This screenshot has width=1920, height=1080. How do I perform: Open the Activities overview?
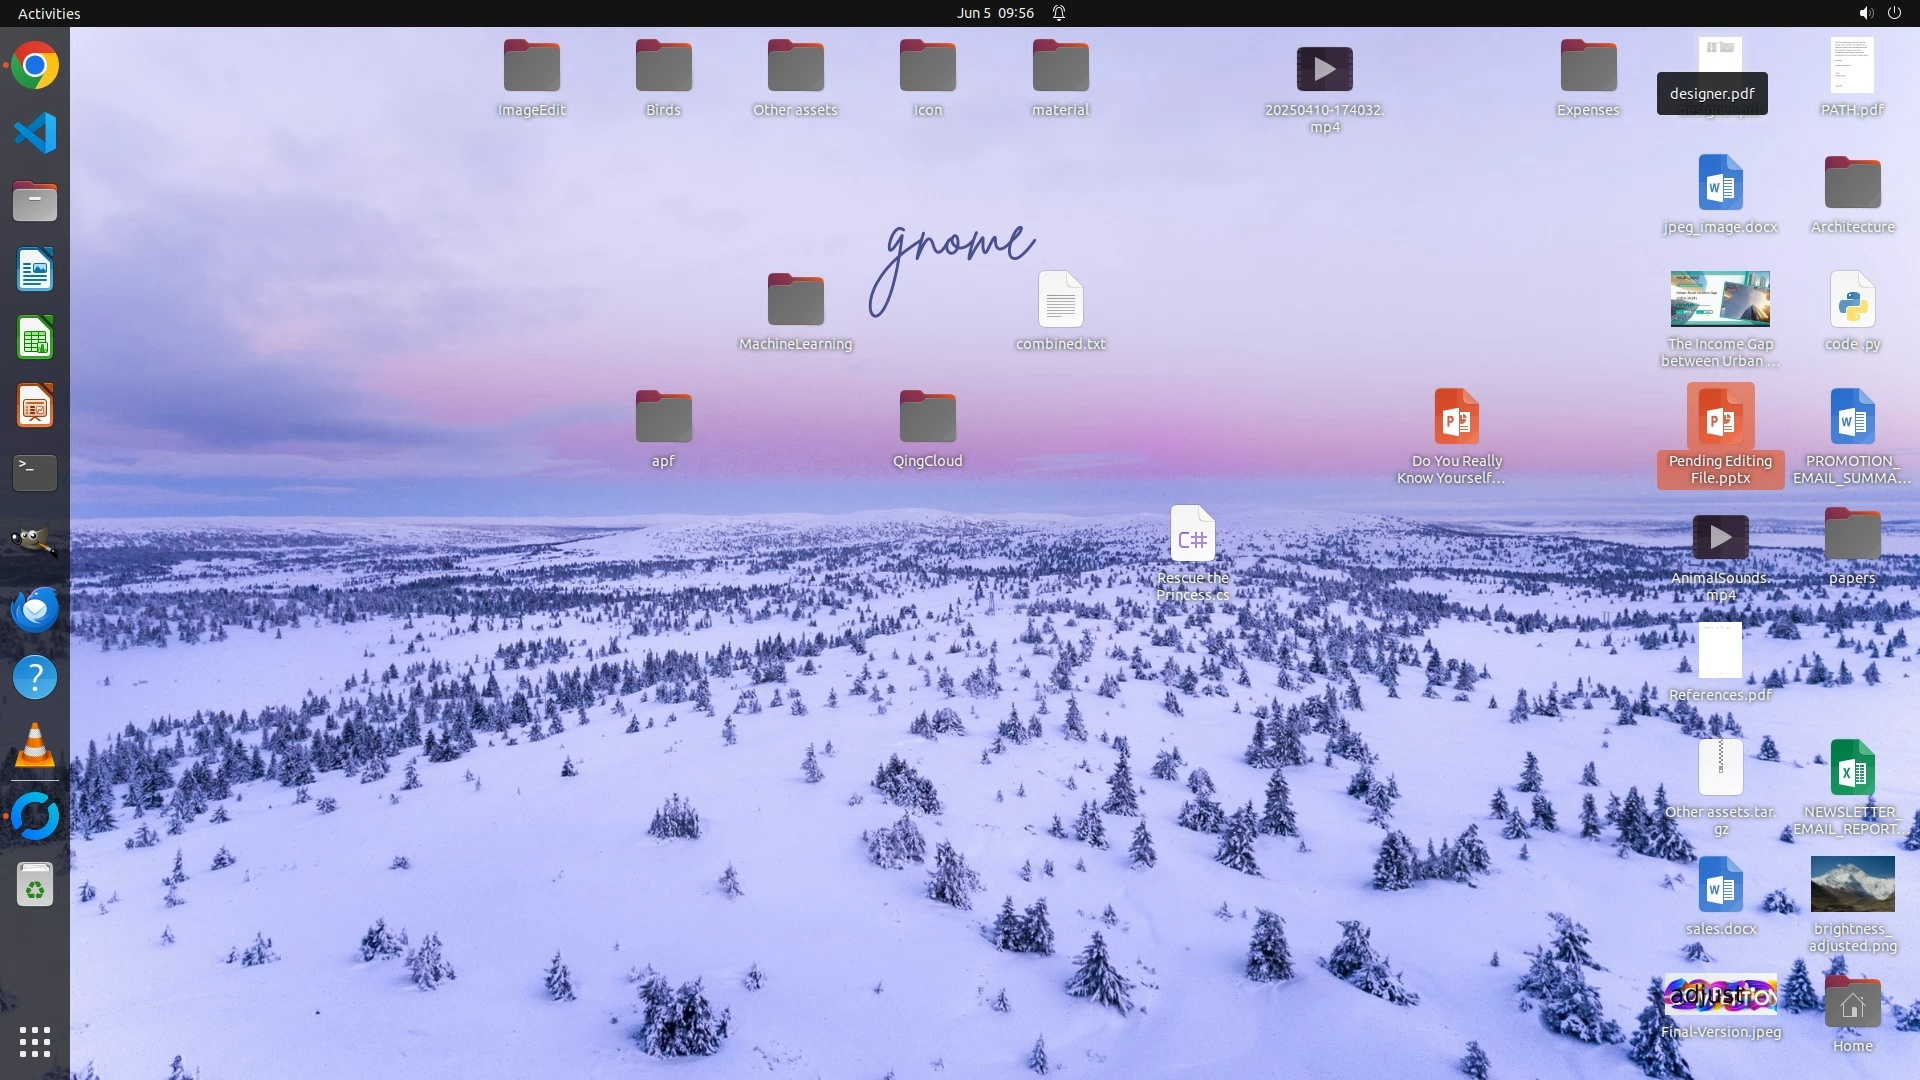coord(49,13)
